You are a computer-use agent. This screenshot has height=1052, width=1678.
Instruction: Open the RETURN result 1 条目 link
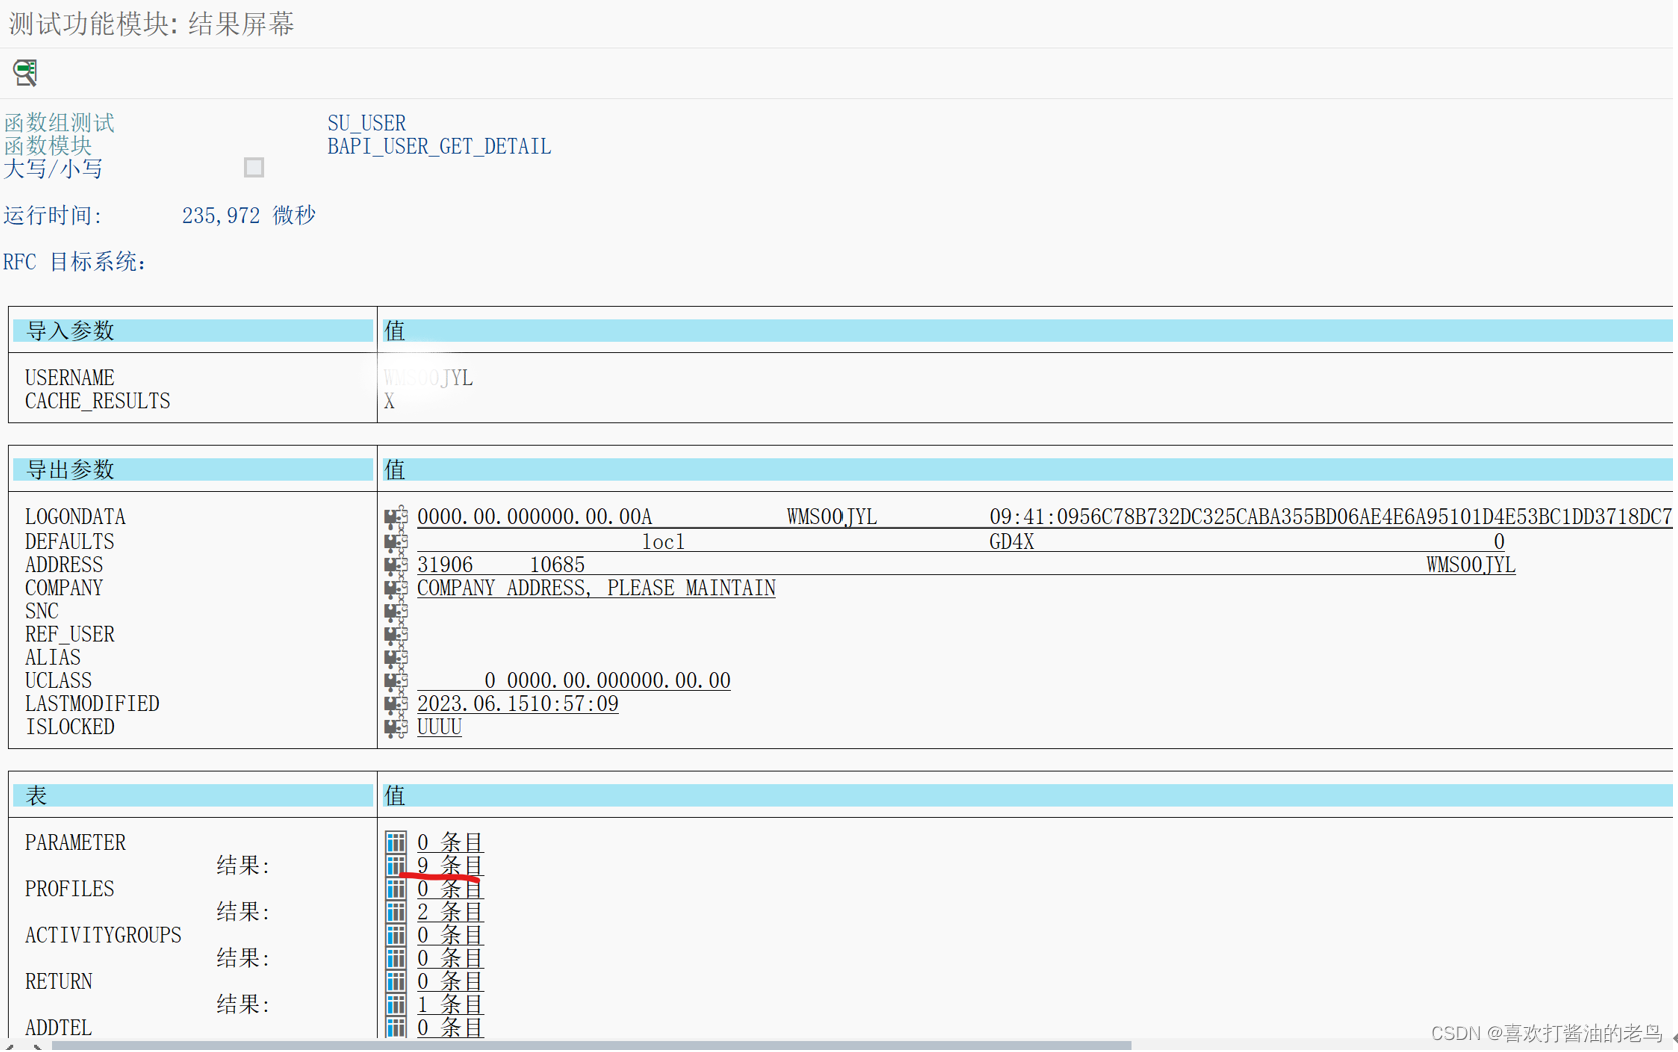click(450, 1004)
